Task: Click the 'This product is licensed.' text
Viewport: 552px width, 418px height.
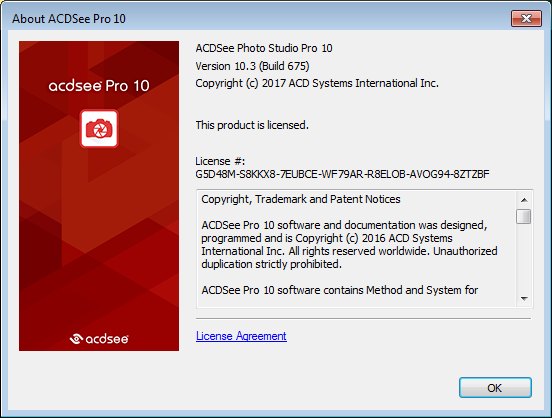Action: click(x=252, y=125)
